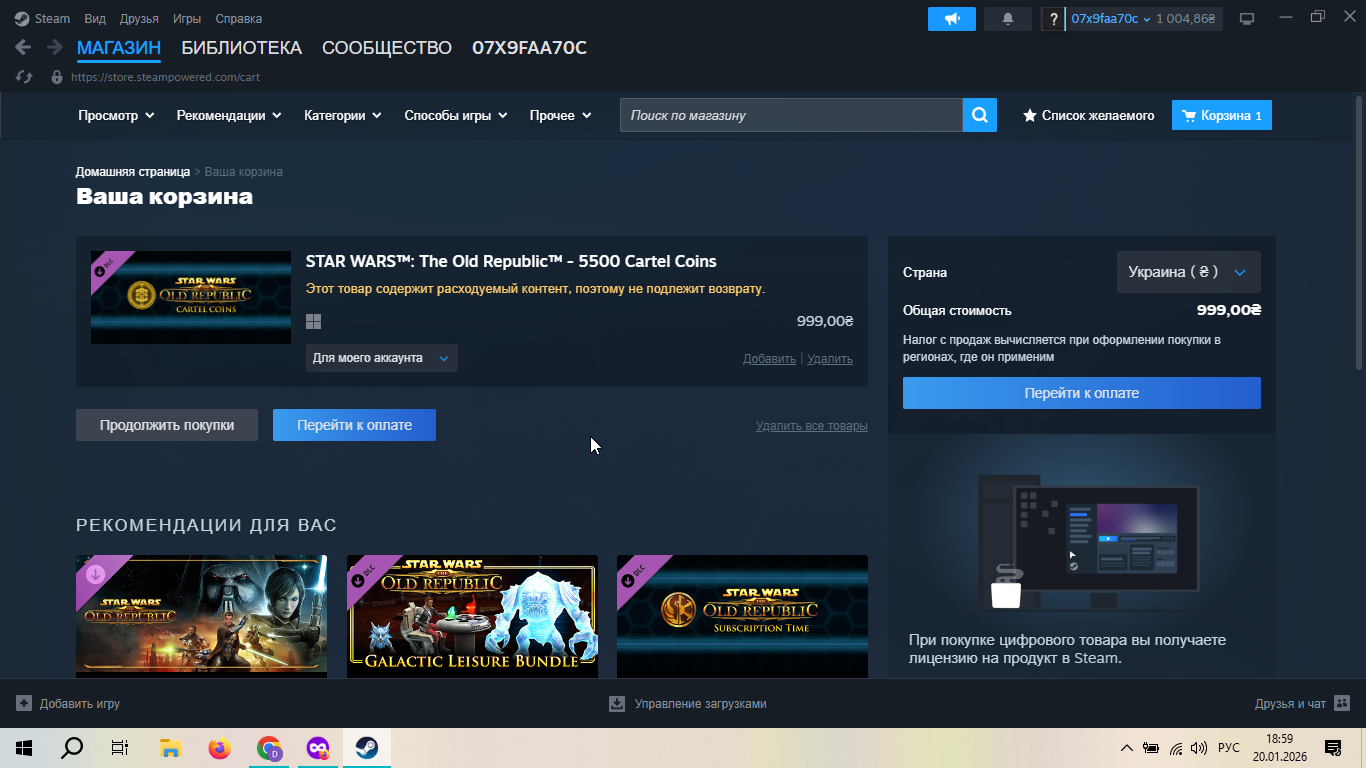
Task: Click the downloads manager icon
Action: [617, 704]
